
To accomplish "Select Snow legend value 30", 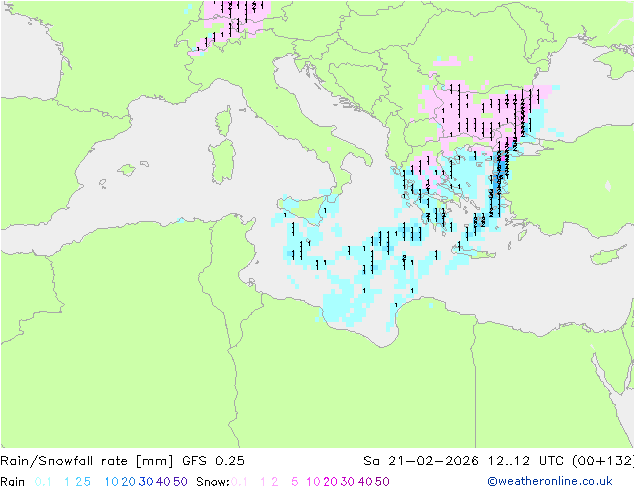I will [x=348, y=482].
